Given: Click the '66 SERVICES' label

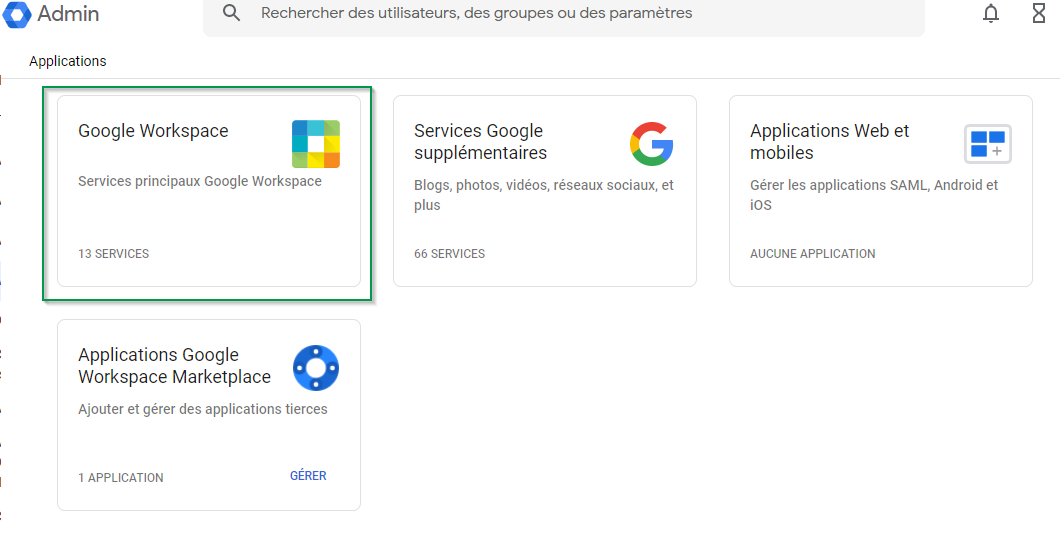Looking at the screenshot, I should [x=449, y=254].
